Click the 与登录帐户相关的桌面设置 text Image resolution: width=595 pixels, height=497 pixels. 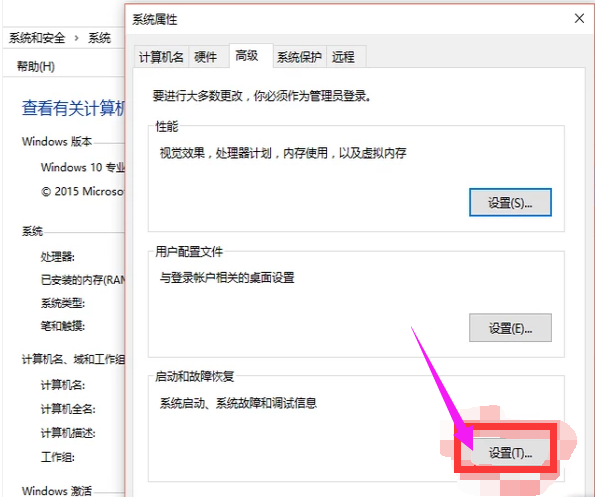coord(227,278)
